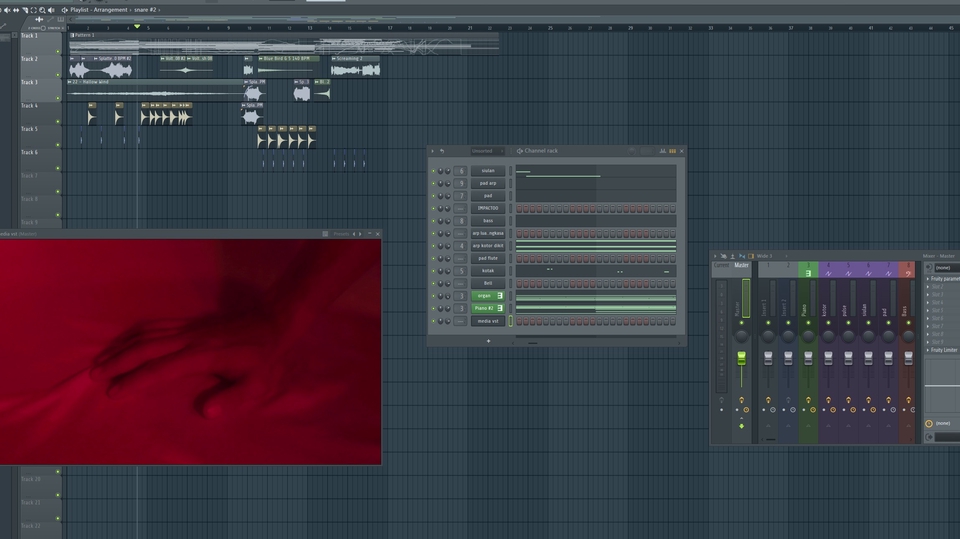Click the Master track pan knob

point(741,336)
